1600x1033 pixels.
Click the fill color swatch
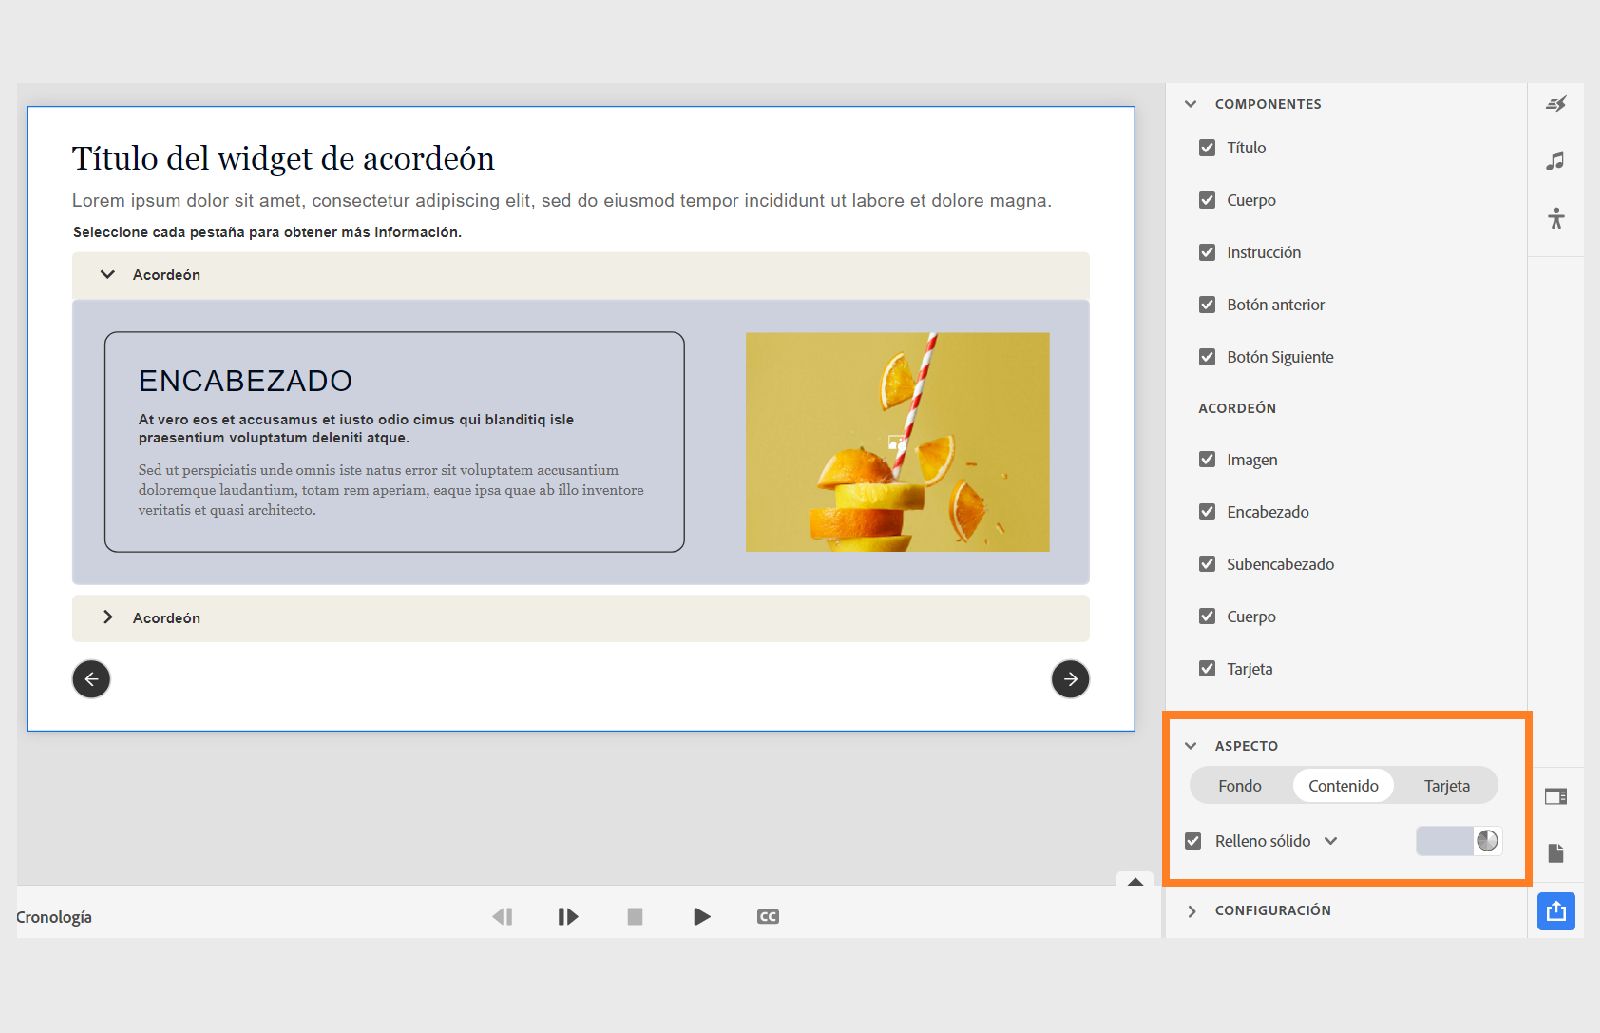click(1445, 841)
